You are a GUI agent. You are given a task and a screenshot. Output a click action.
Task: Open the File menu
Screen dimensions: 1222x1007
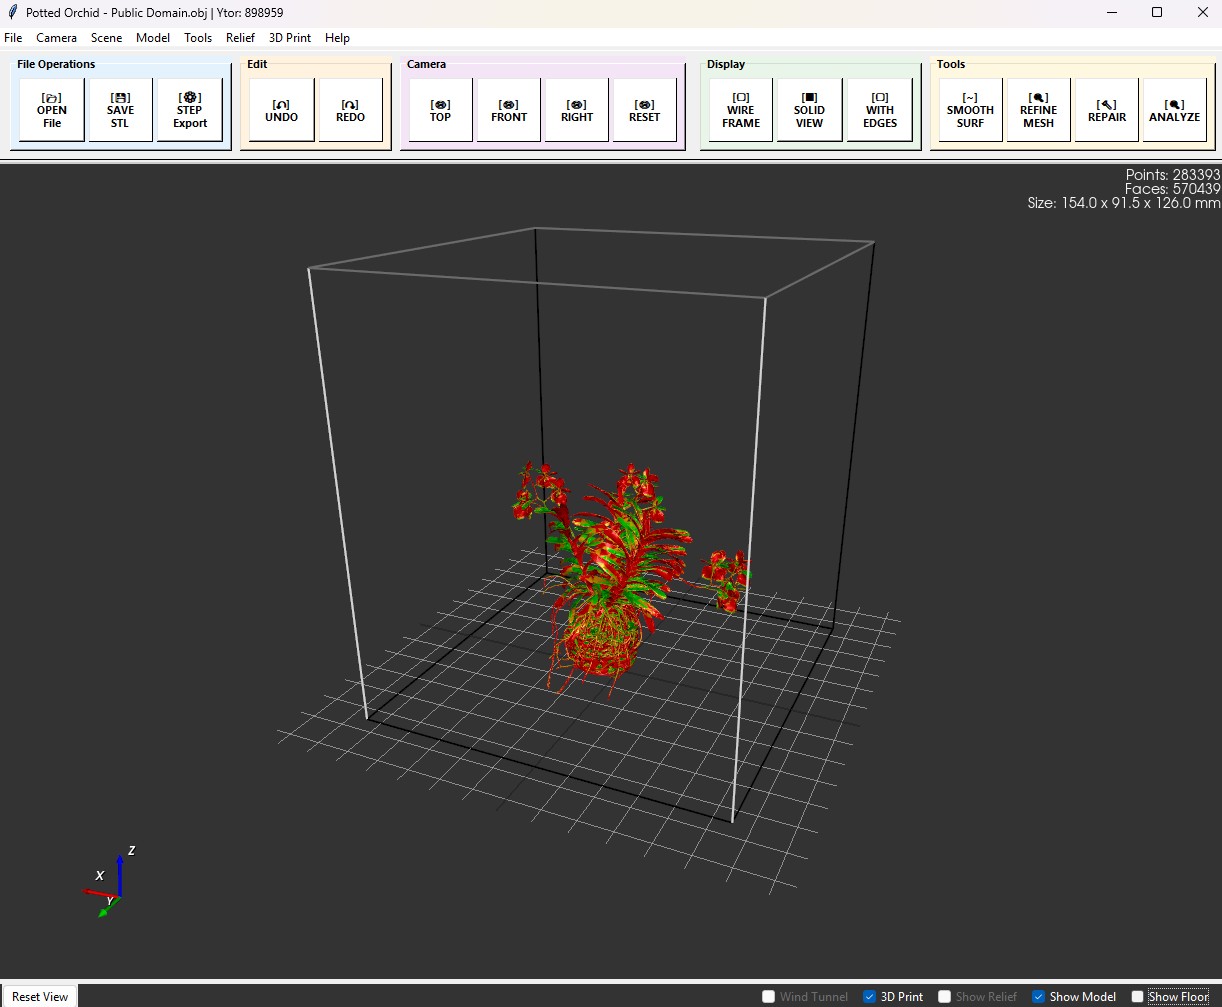(13, 38)
